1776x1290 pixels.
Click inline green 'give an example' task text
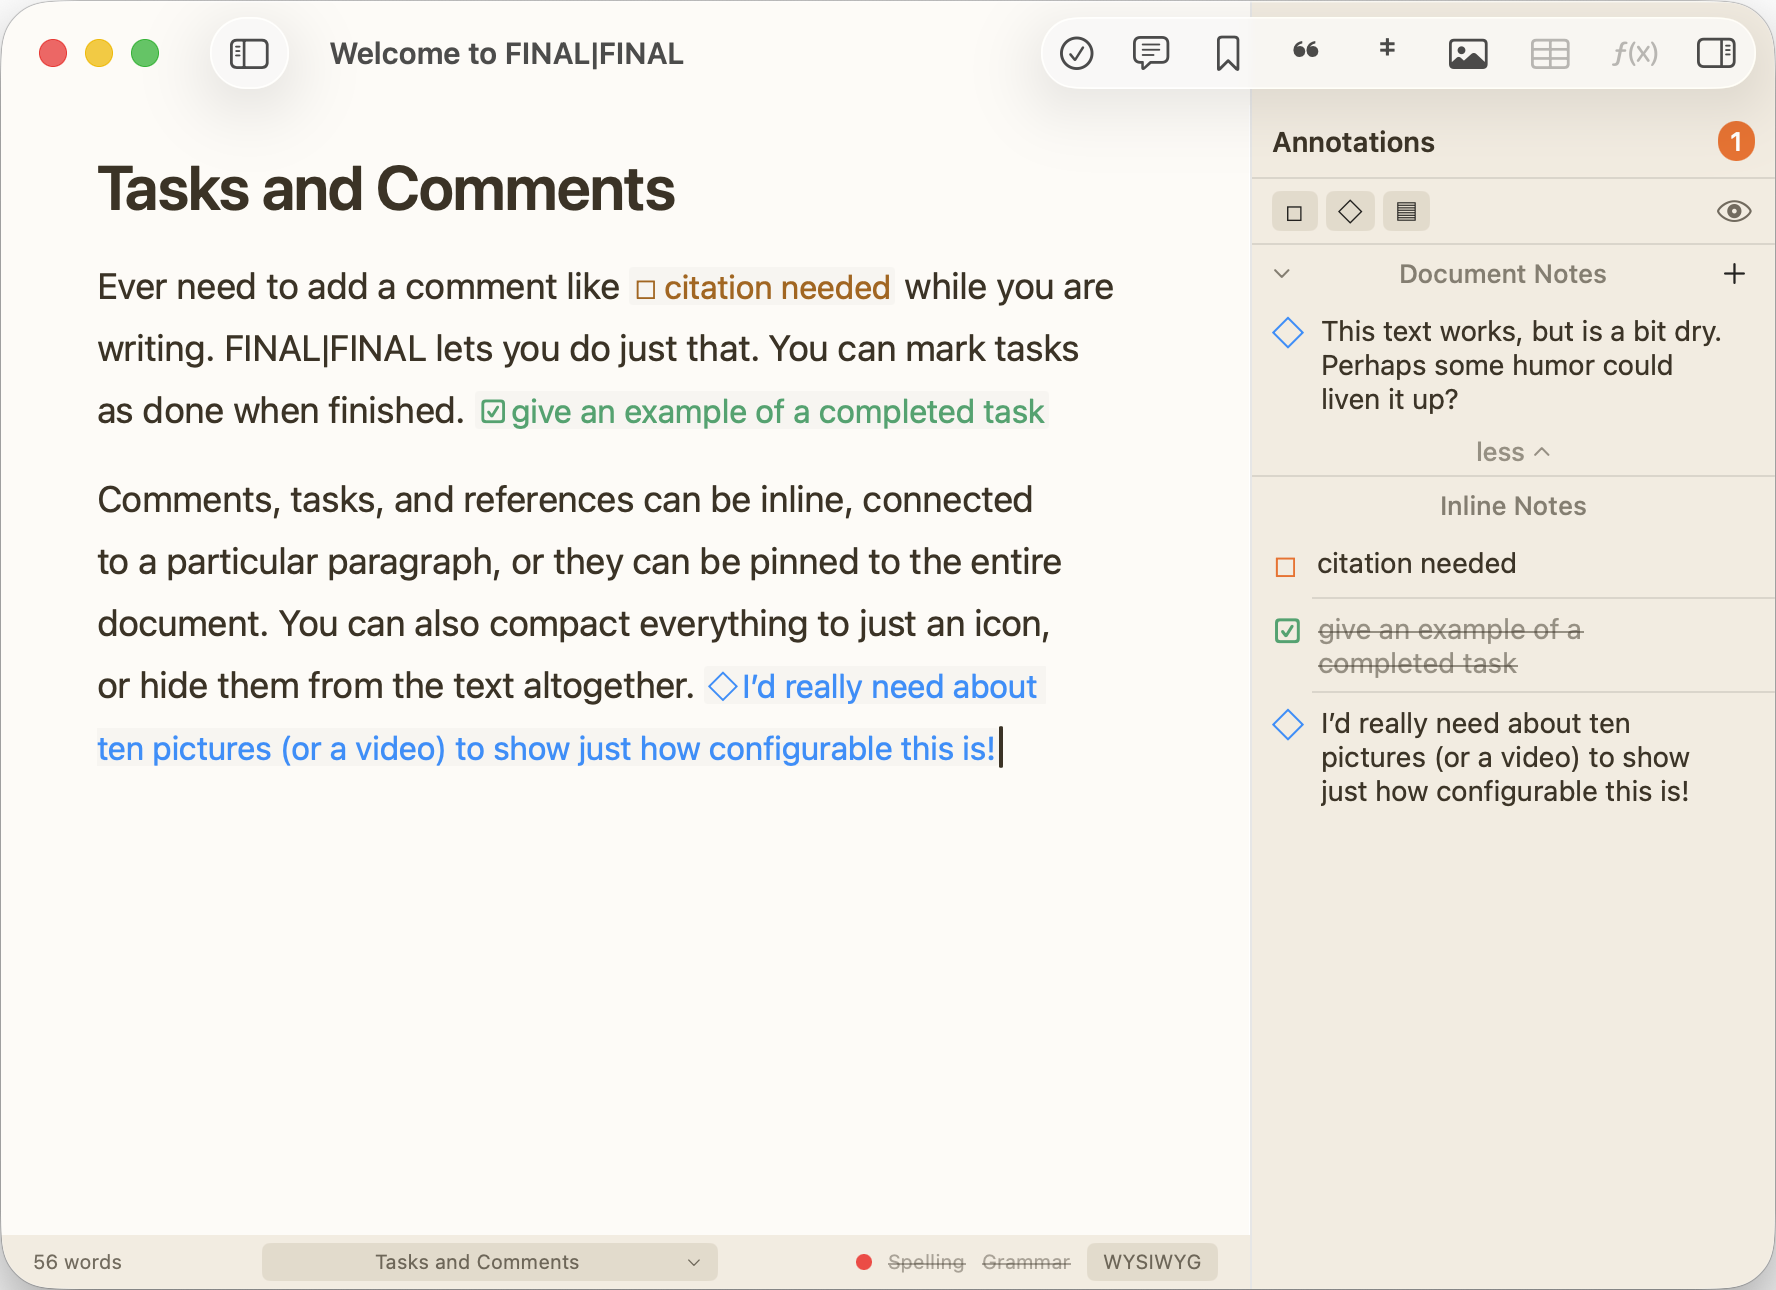click(777, 412)
